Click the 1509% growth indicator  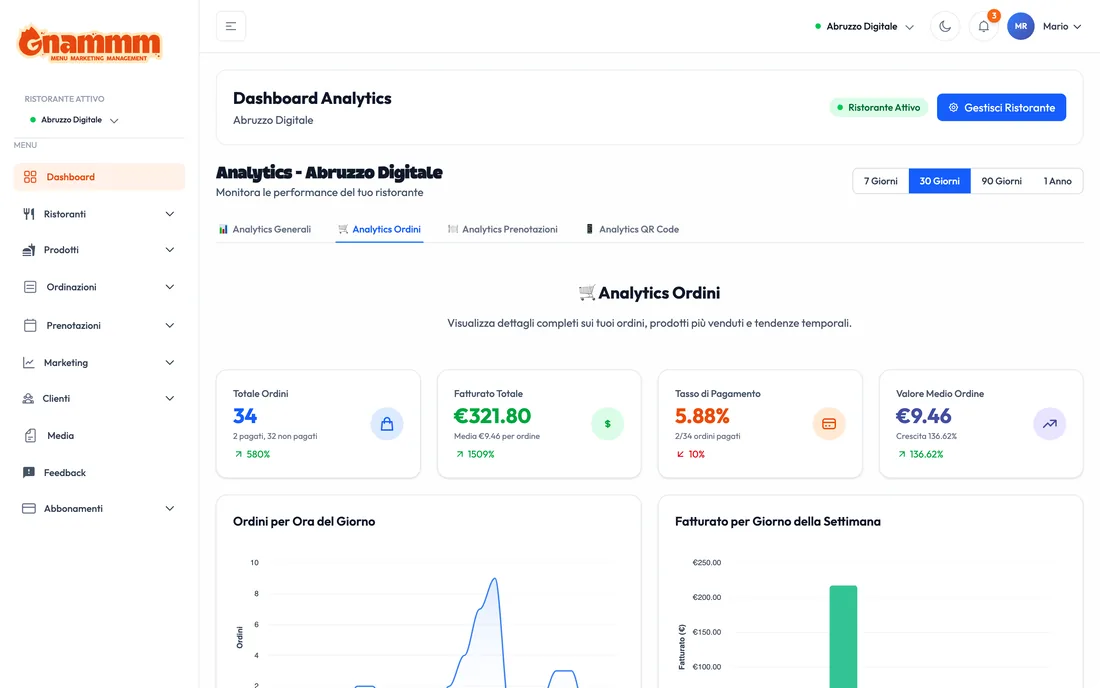tap(474, 454)
